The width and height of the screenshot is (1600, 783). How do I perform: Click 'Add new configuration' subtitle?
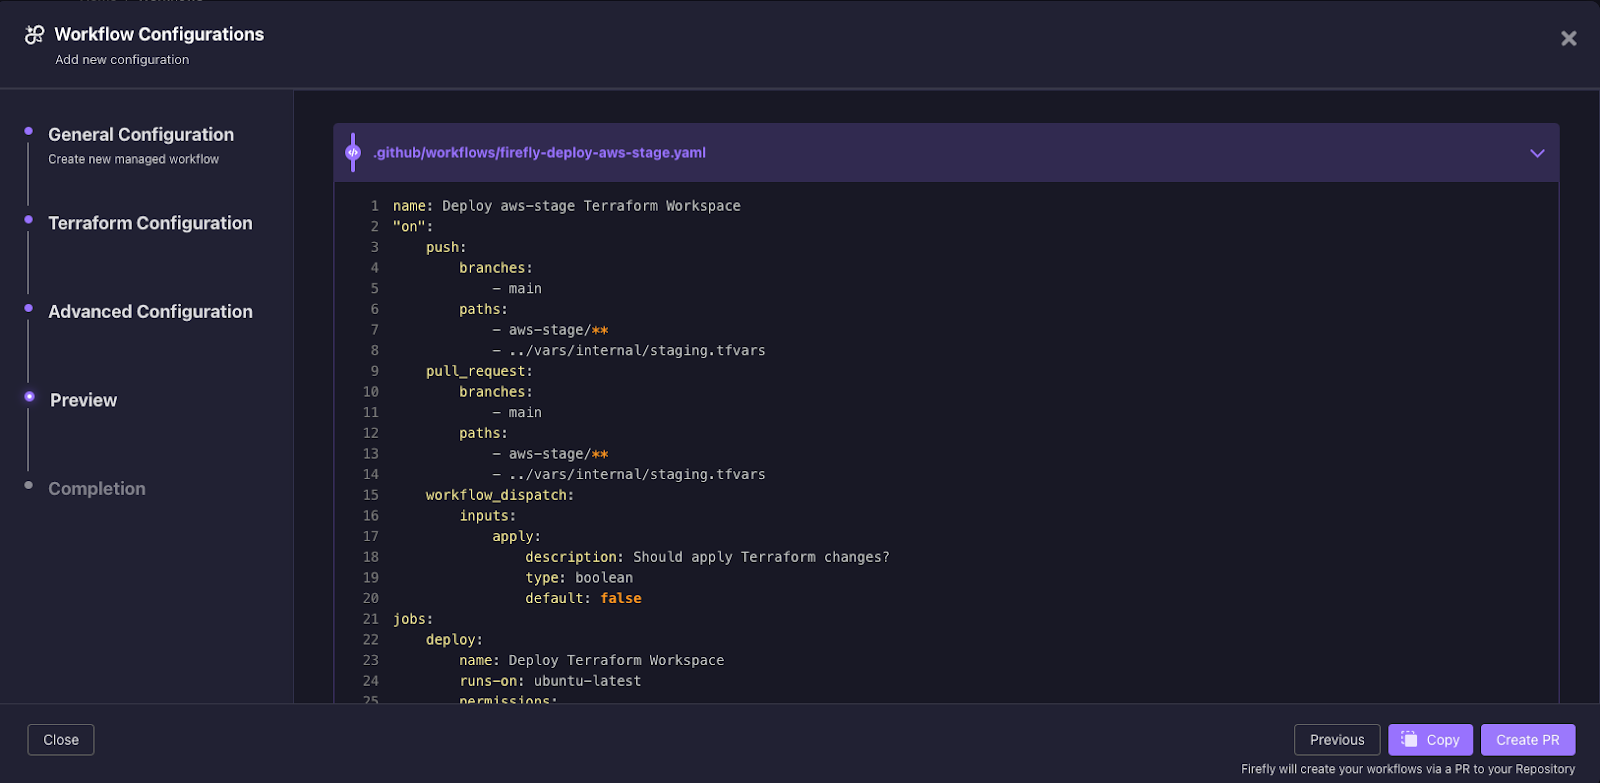(x=122, y=60)
